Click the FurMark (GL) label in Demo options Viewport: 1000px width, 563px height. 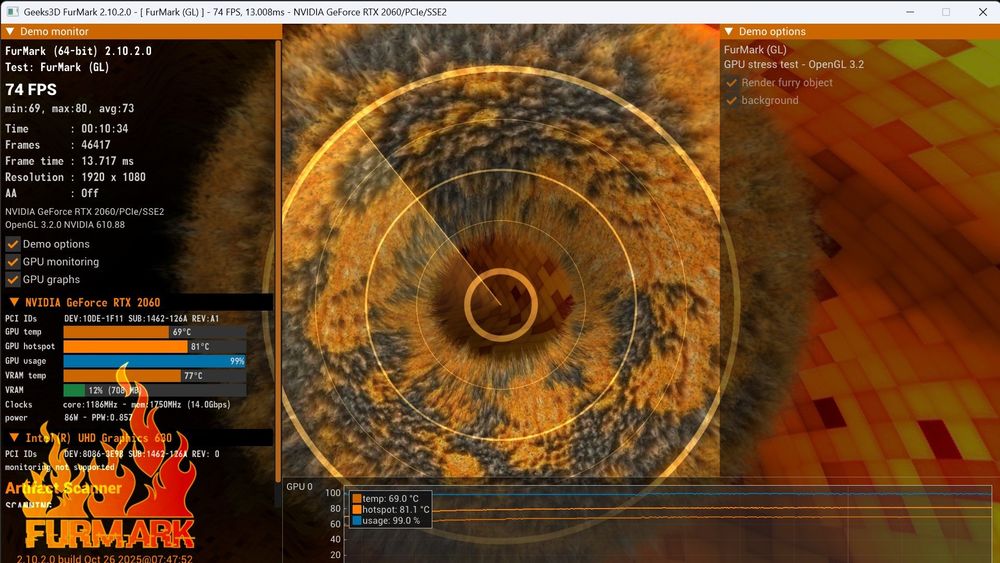(x=755, y=49)
